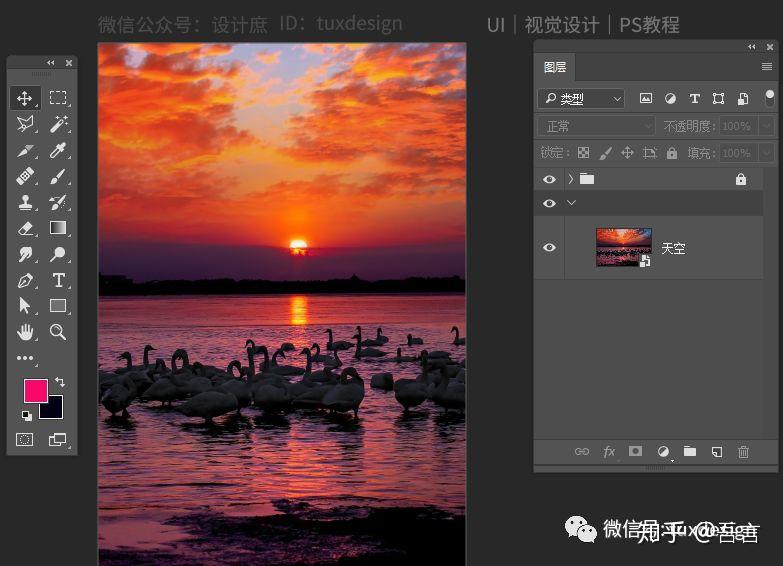Select the Healing Brush bandage tool
Image resolution: width=783 pixels, height=566 pixels.
pos(25,176)
